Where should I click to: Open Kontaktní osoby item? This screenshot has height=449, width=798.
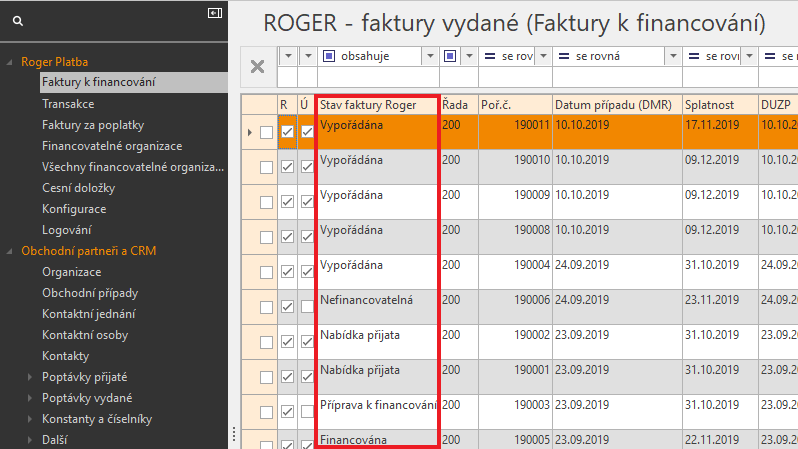(x=85, y=335)
